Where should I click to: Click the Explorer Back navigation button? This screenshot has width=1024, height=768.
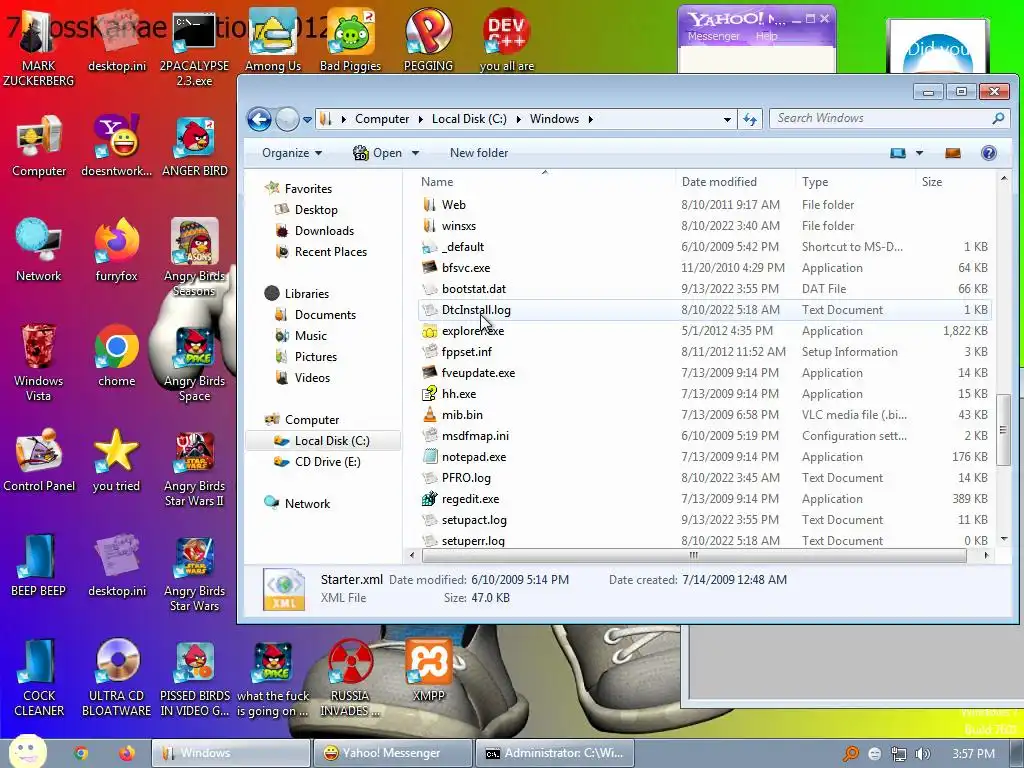pyautogui.click(x=259, y=120)
